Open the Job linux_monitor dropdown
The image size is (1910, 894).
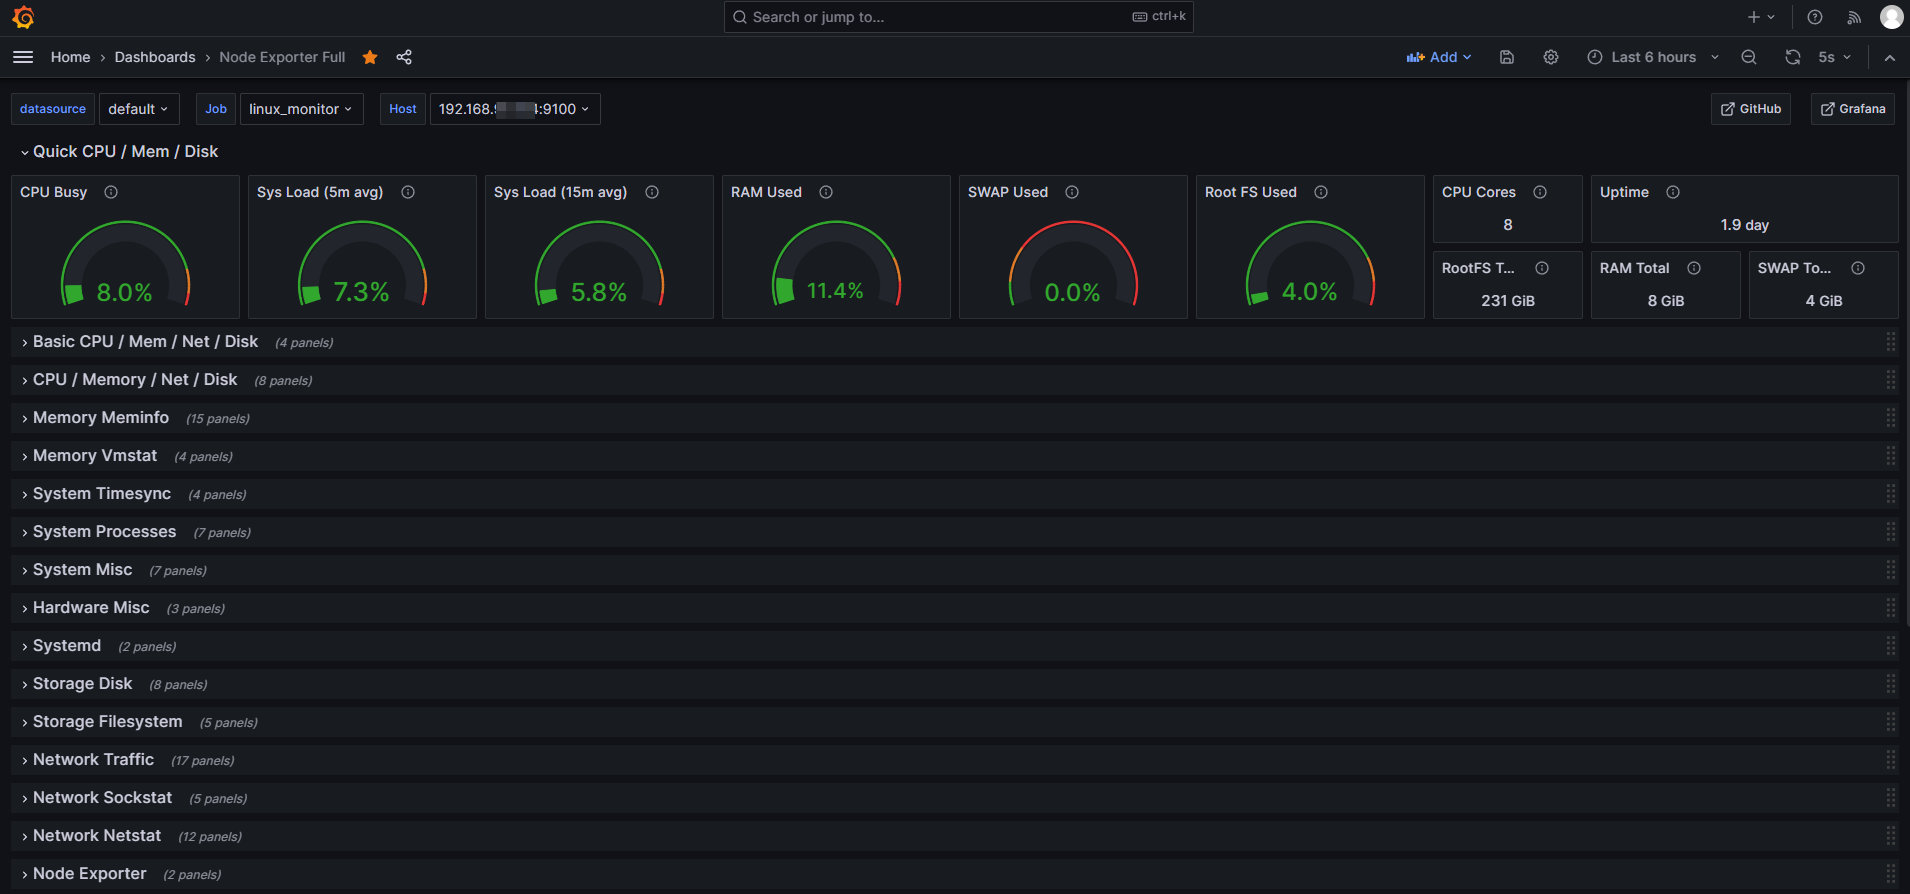[x=301, y=109]
